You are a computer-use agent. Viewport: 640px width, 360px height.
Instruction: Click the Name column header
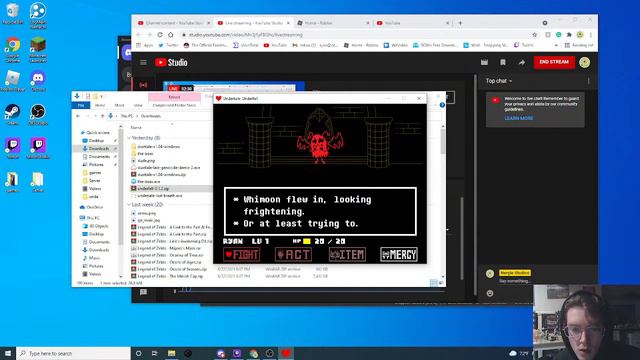(x=136, y=128)
